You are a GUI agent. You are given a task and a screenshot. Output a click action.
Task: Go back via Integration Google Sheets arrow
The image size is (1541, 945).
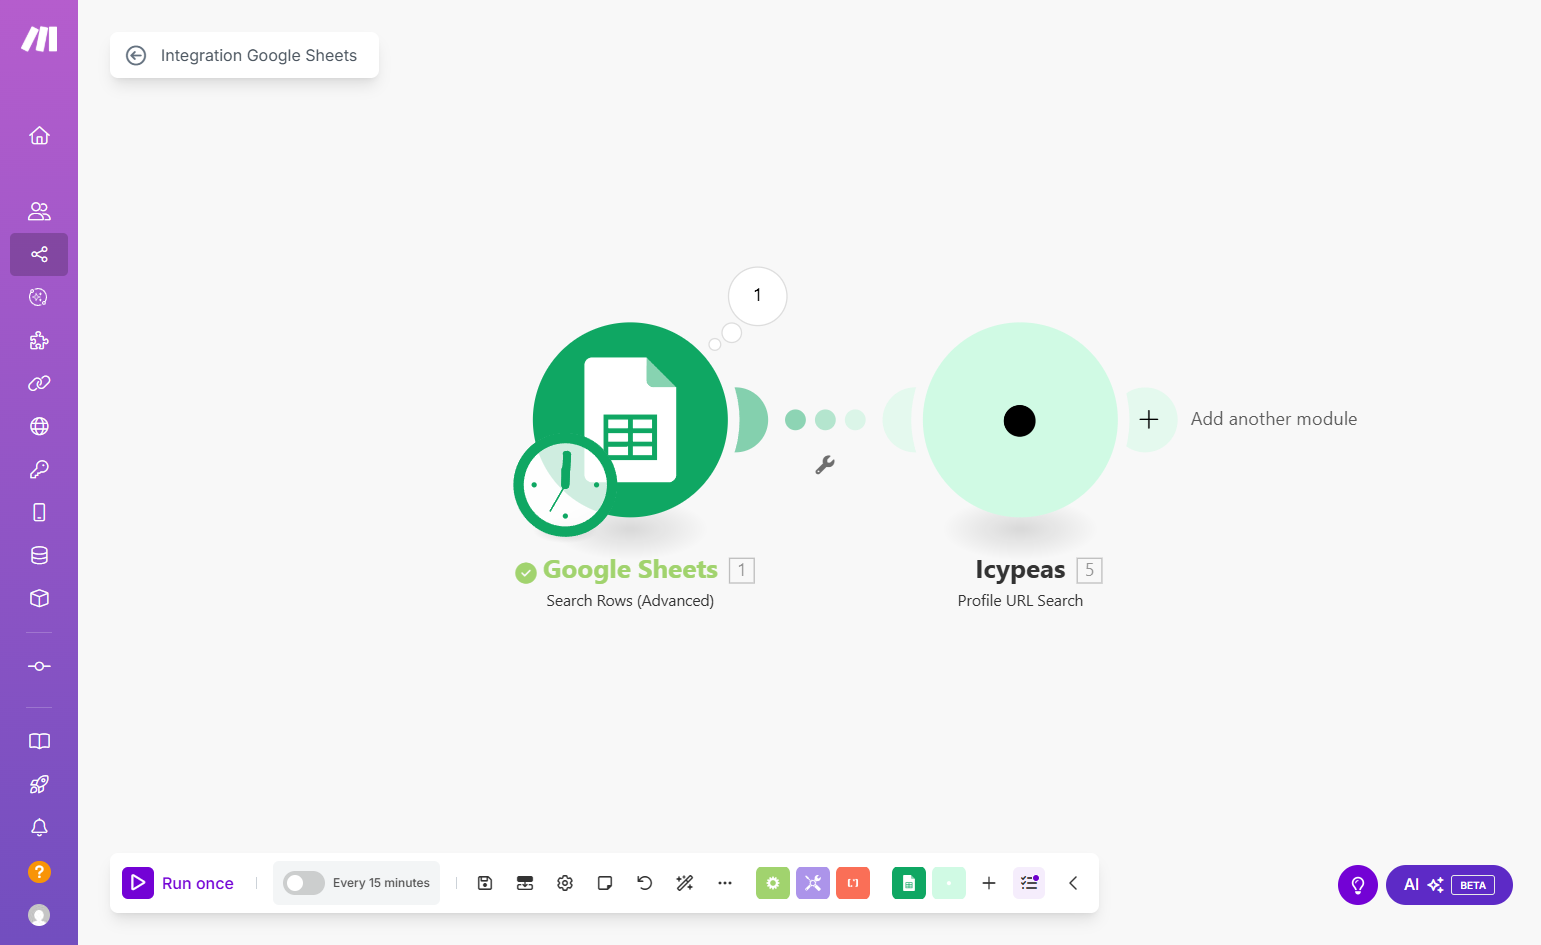[x=136, y=56]
